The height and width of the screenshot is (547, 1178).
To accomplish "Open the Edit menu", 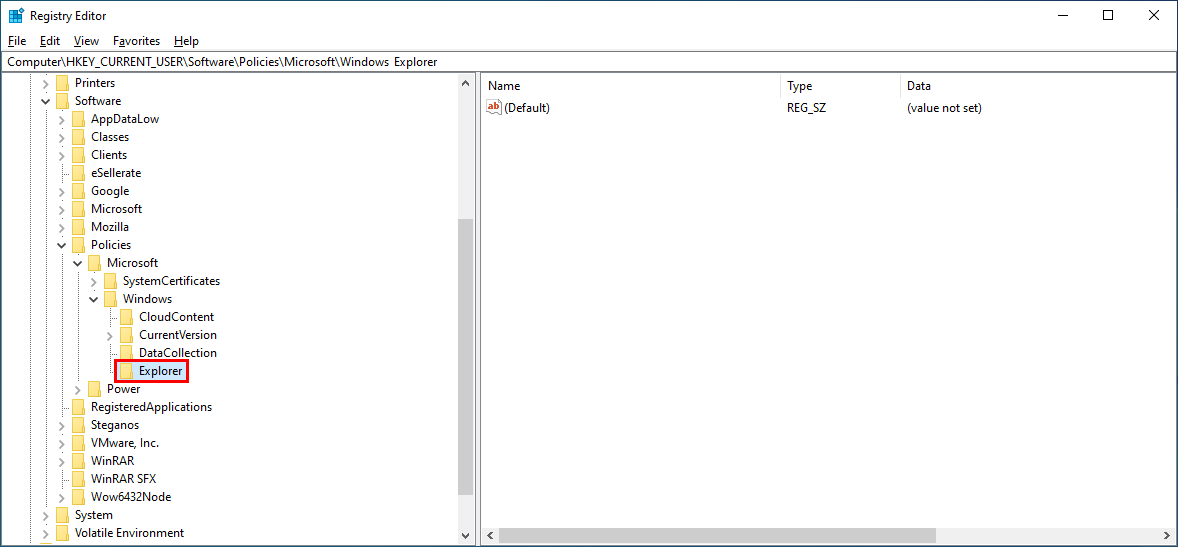I will point(50,41).
